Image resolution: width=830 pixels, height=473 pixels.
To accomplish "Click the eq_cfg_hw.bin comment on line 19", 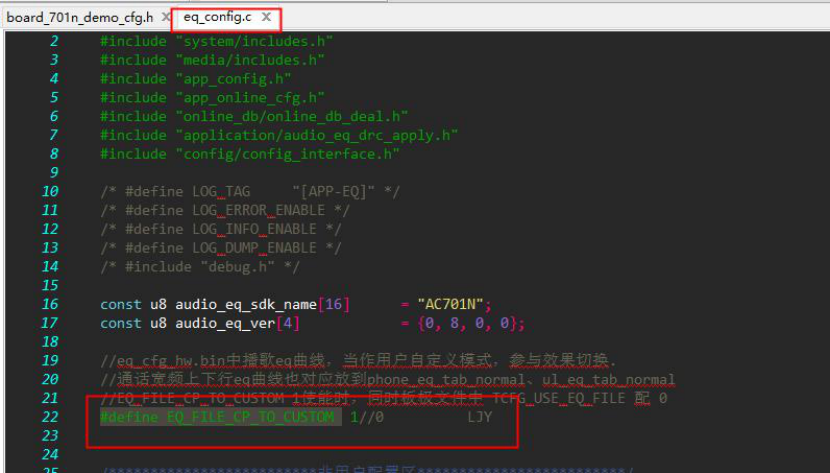I will 358,361.
